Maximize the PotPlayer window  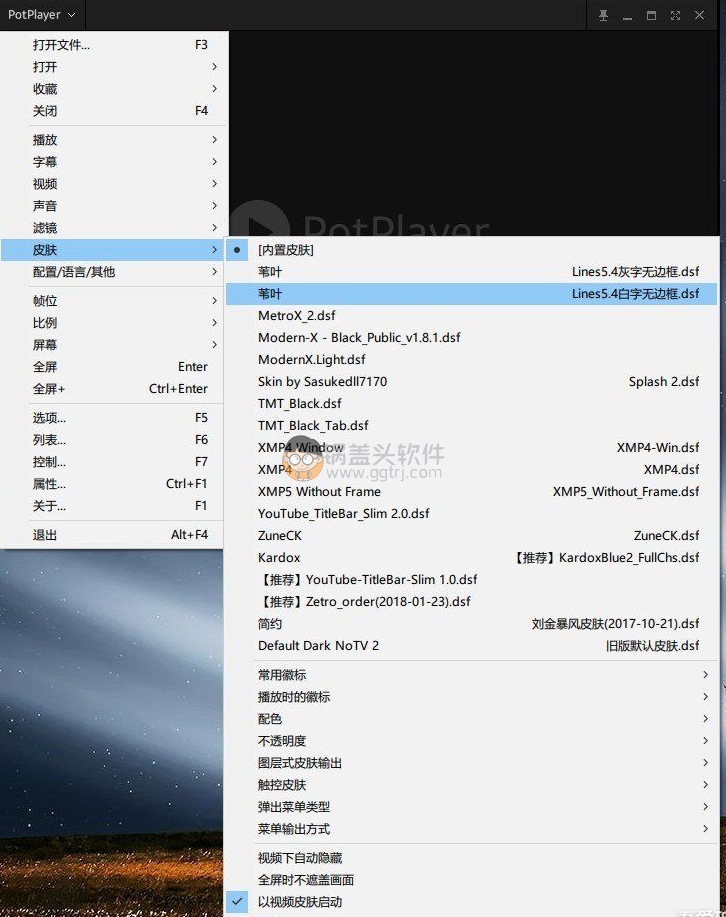click(x=651, y=15)
